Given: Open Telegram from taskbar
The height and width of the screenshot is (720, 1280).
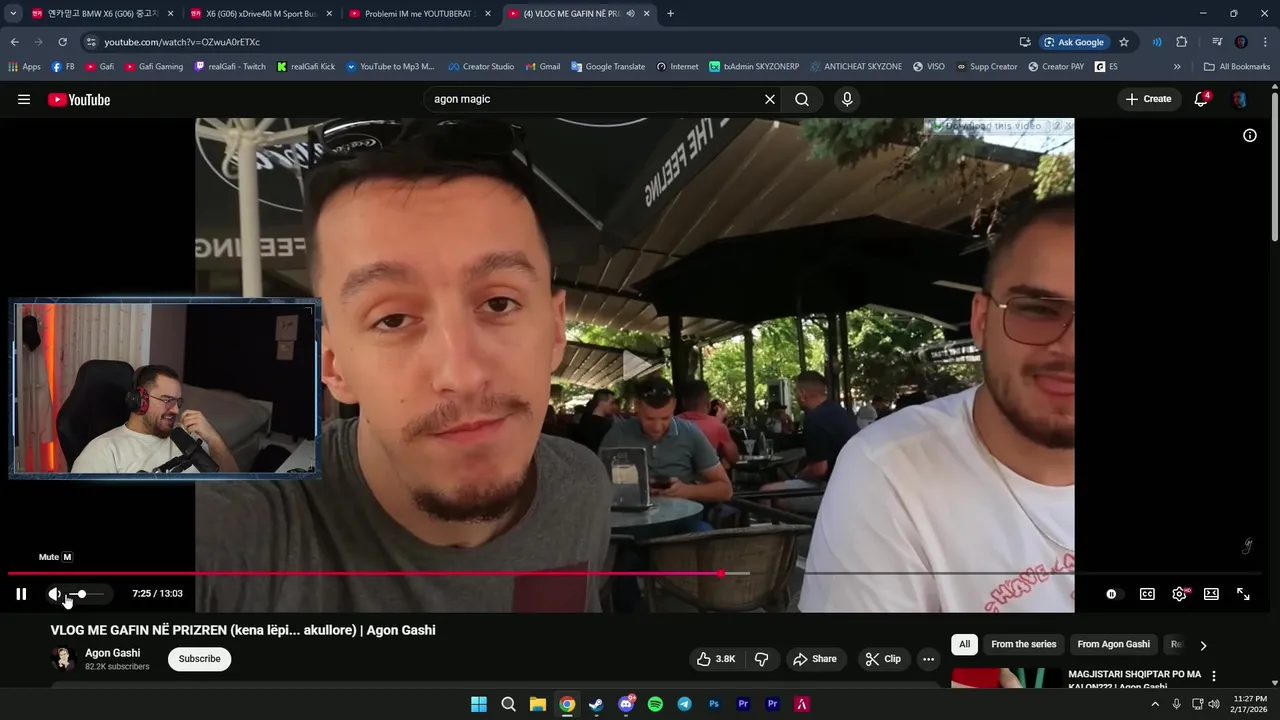Looking at the screenshot, I should point(684,704).
